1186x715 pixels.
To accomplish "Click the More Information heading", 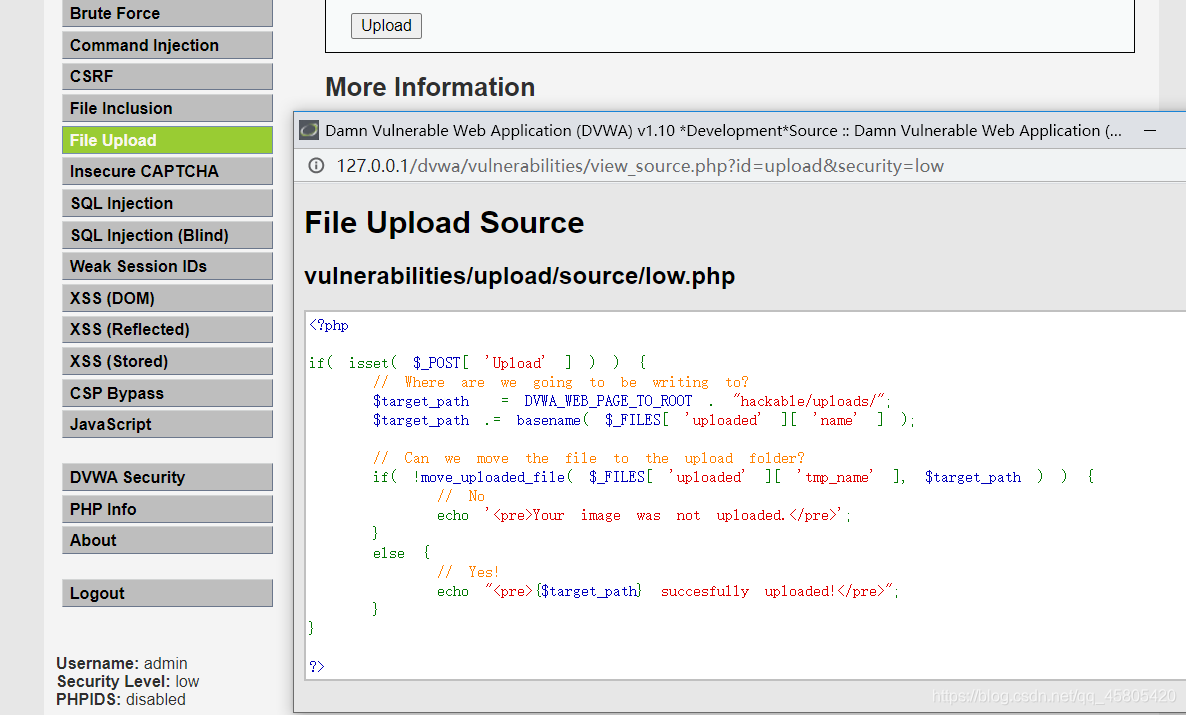I will coord(430,87).
